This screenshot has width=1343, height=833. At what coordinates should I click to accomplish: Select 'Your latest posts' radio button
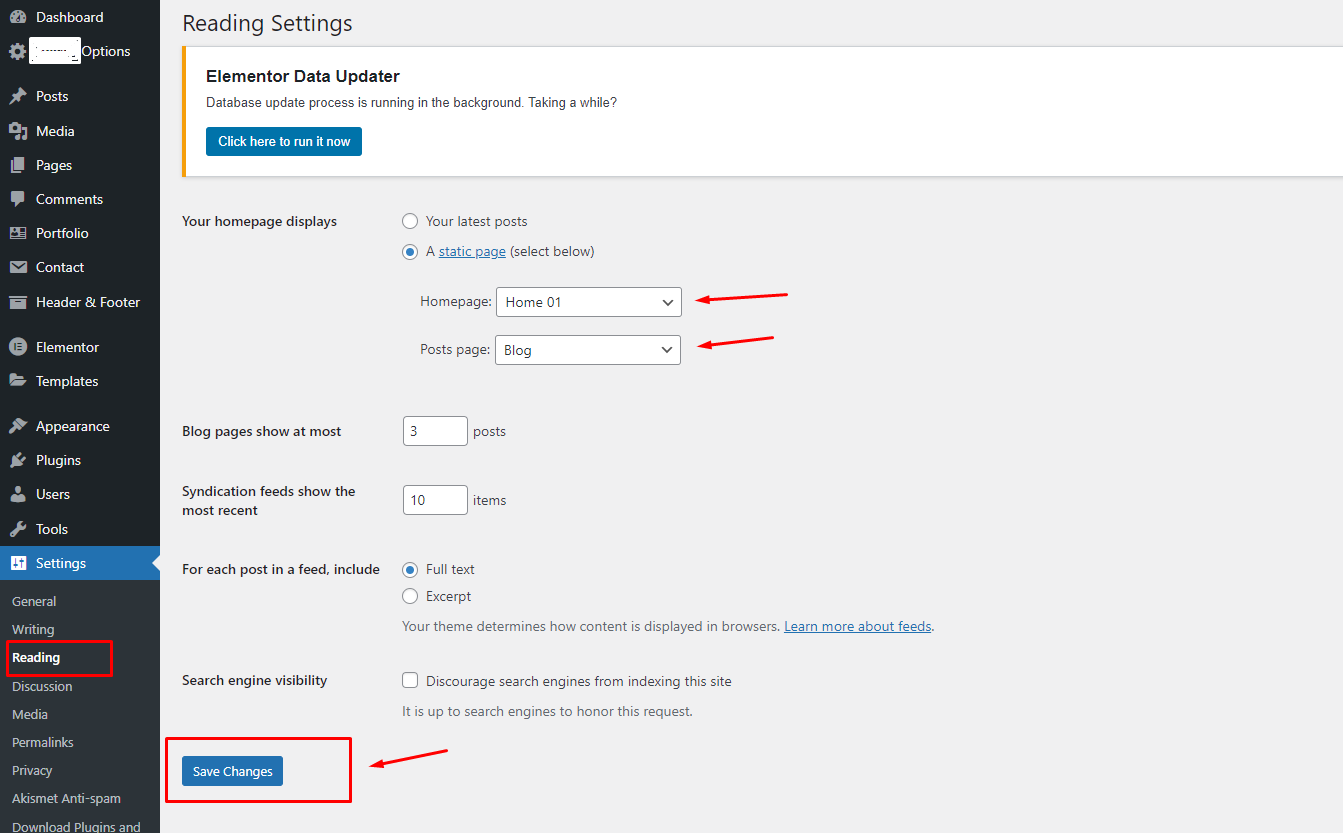pos(410,221)
